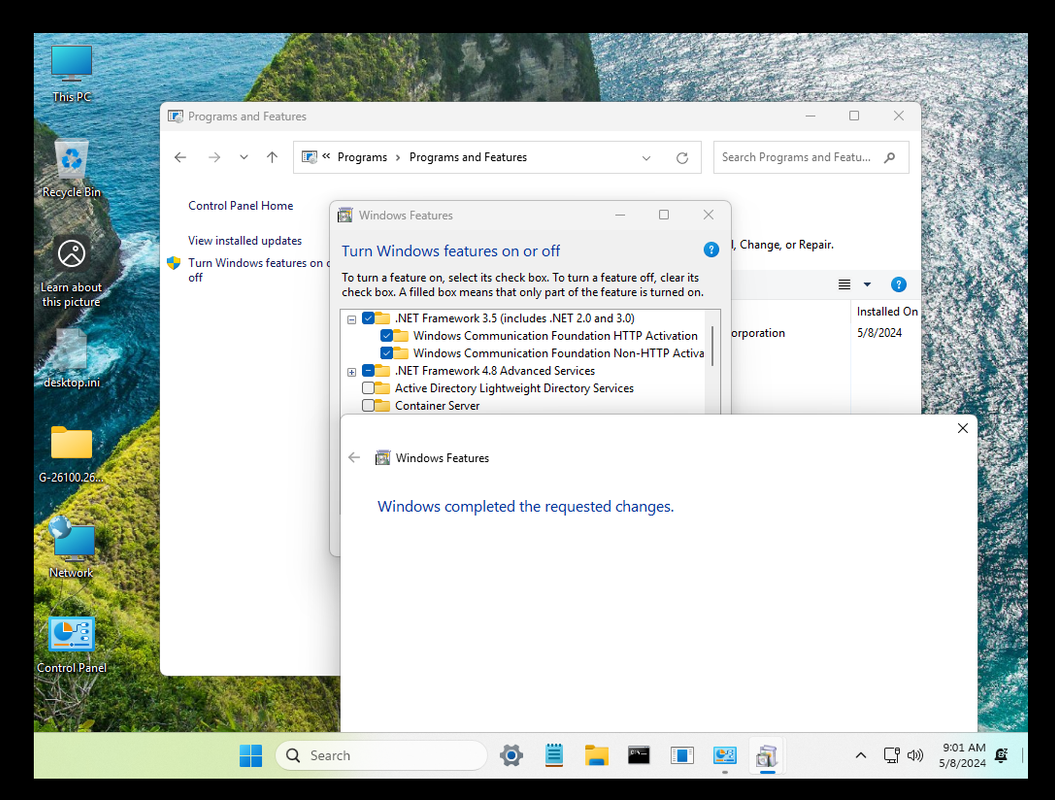The width and height of the screenshot is (1055, 800).
Task: Select .NET Framework 3.5 feature label
Action: coord(515,318)
